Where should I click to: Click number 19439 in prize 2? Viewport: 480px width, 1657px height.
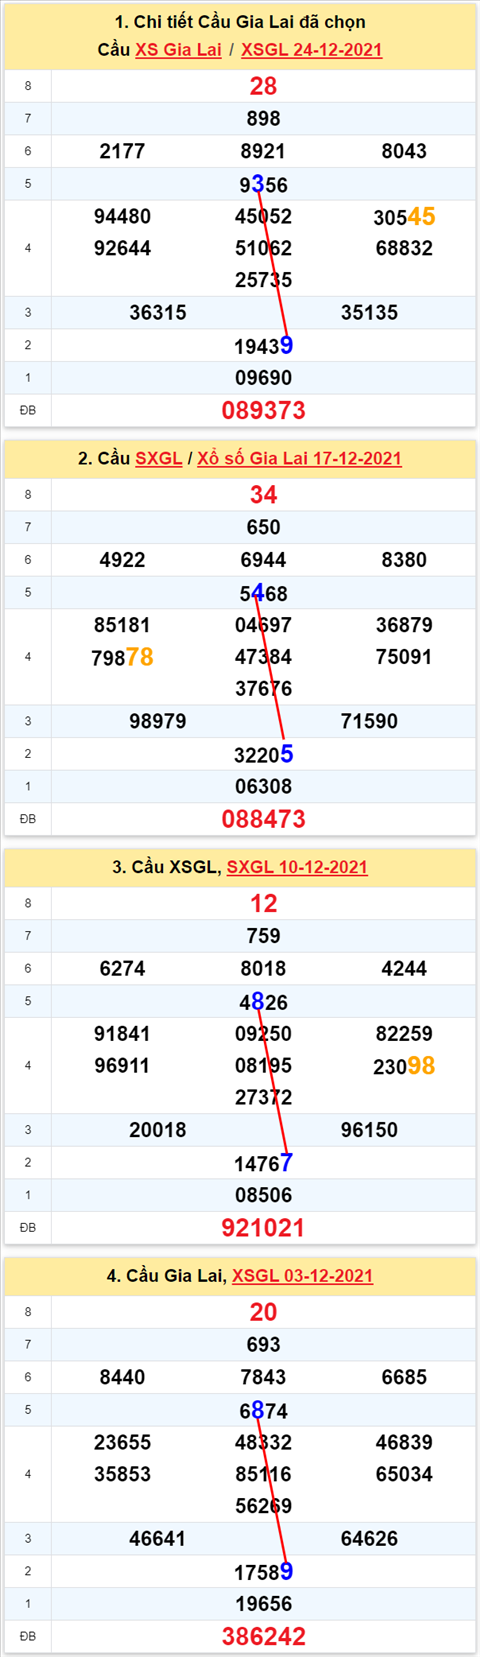click(263, 346)
